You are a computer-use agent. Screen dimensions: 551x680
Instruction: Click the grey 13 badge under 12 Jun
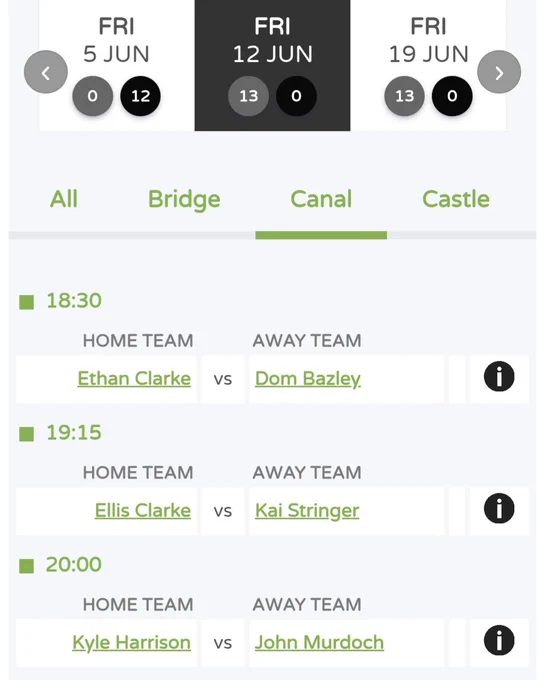248,96
